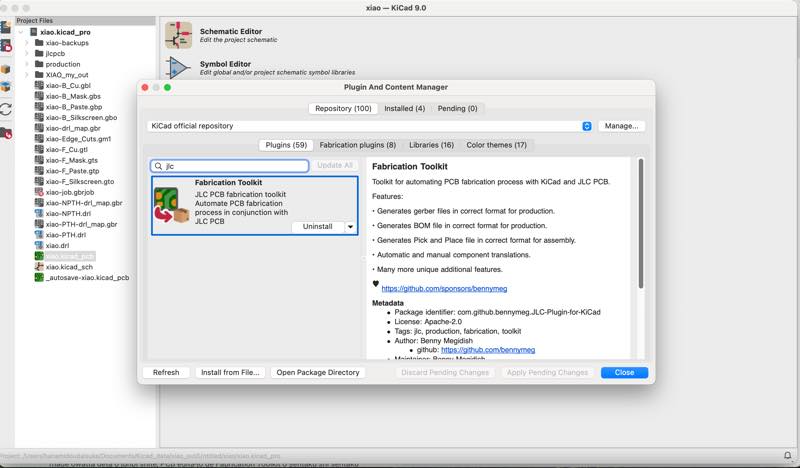
Task: Select xiao-drl_map.gbr in project tree
Action: pyautogui.click(x=73, y=128)
